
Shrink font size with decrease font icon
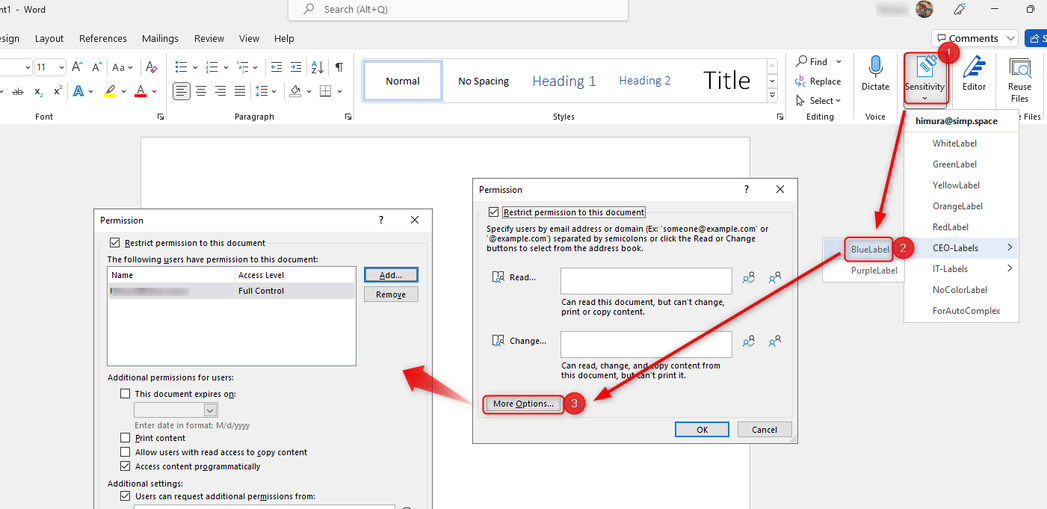(97, 67)
